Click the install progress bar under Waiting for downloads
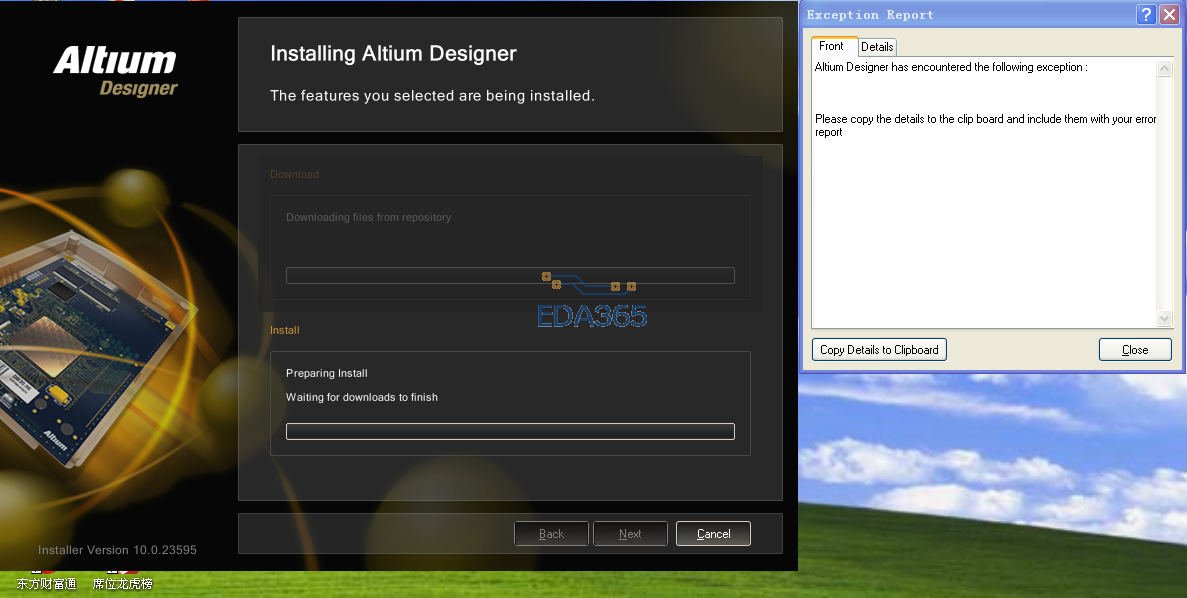 point(509,431)
